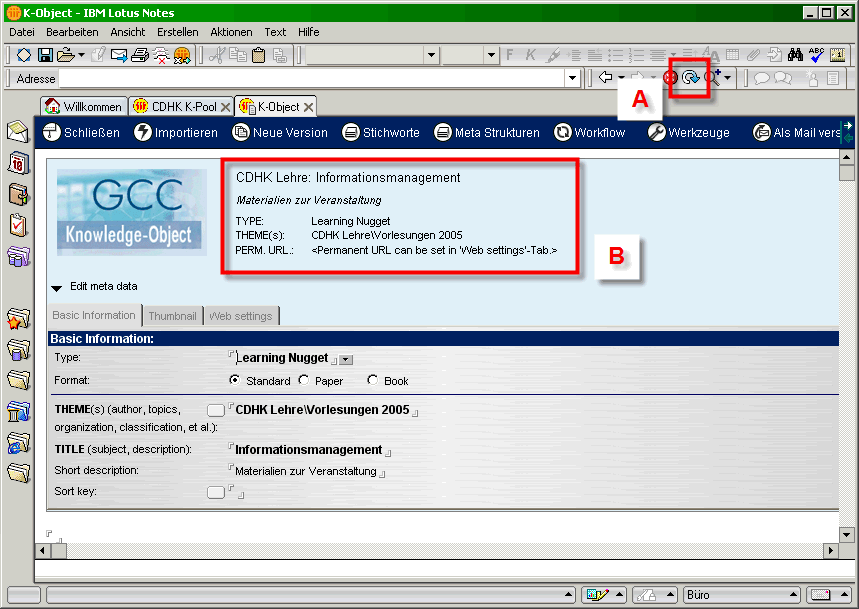Screen dimensions: 859x609
Task: Open the Mail bookmark envelope icon
Action: pyautogui.click(x=18, y=132)
